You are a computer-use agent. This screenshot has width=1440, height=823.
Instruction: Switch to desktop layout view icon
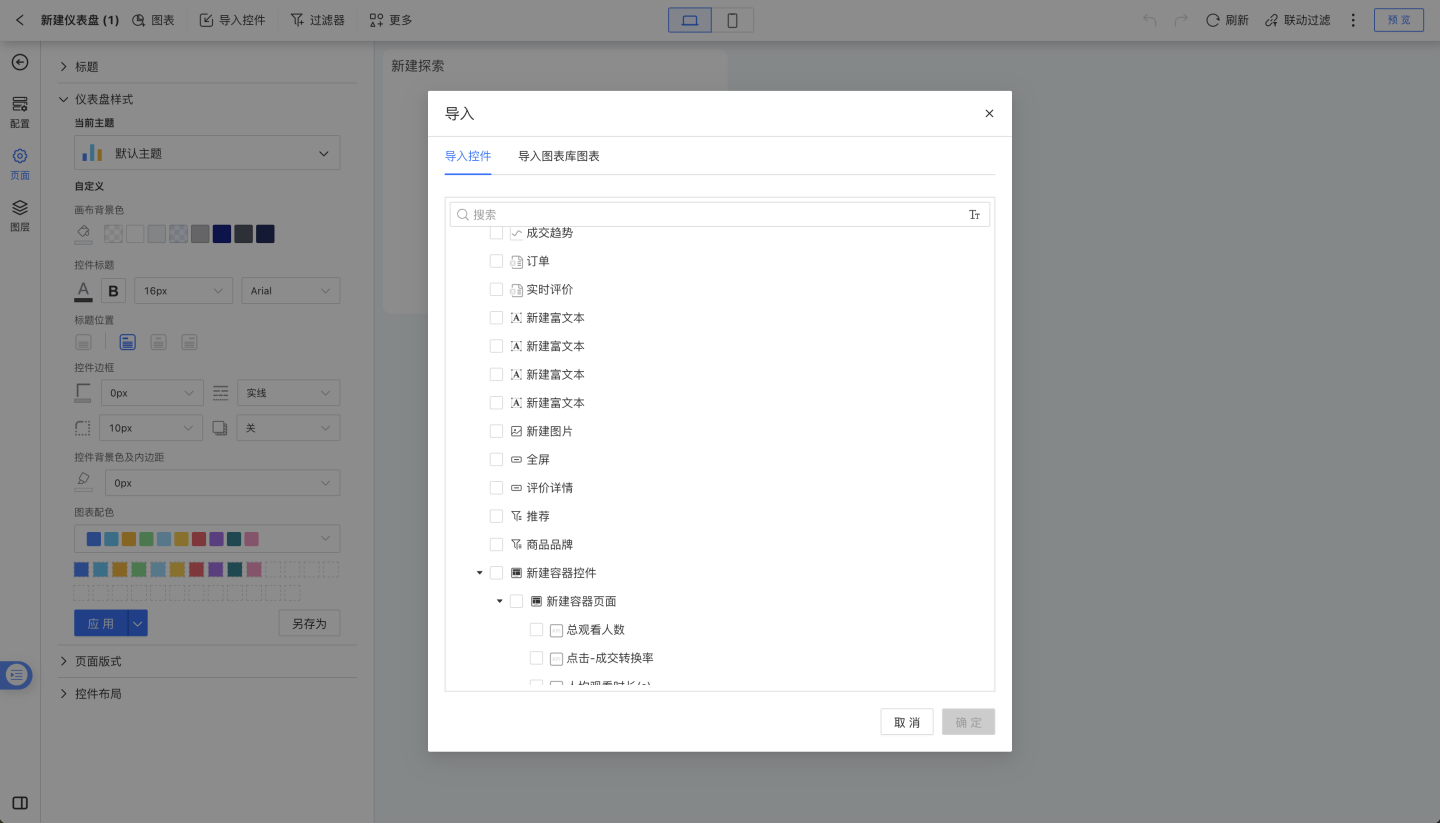point(690,20)
